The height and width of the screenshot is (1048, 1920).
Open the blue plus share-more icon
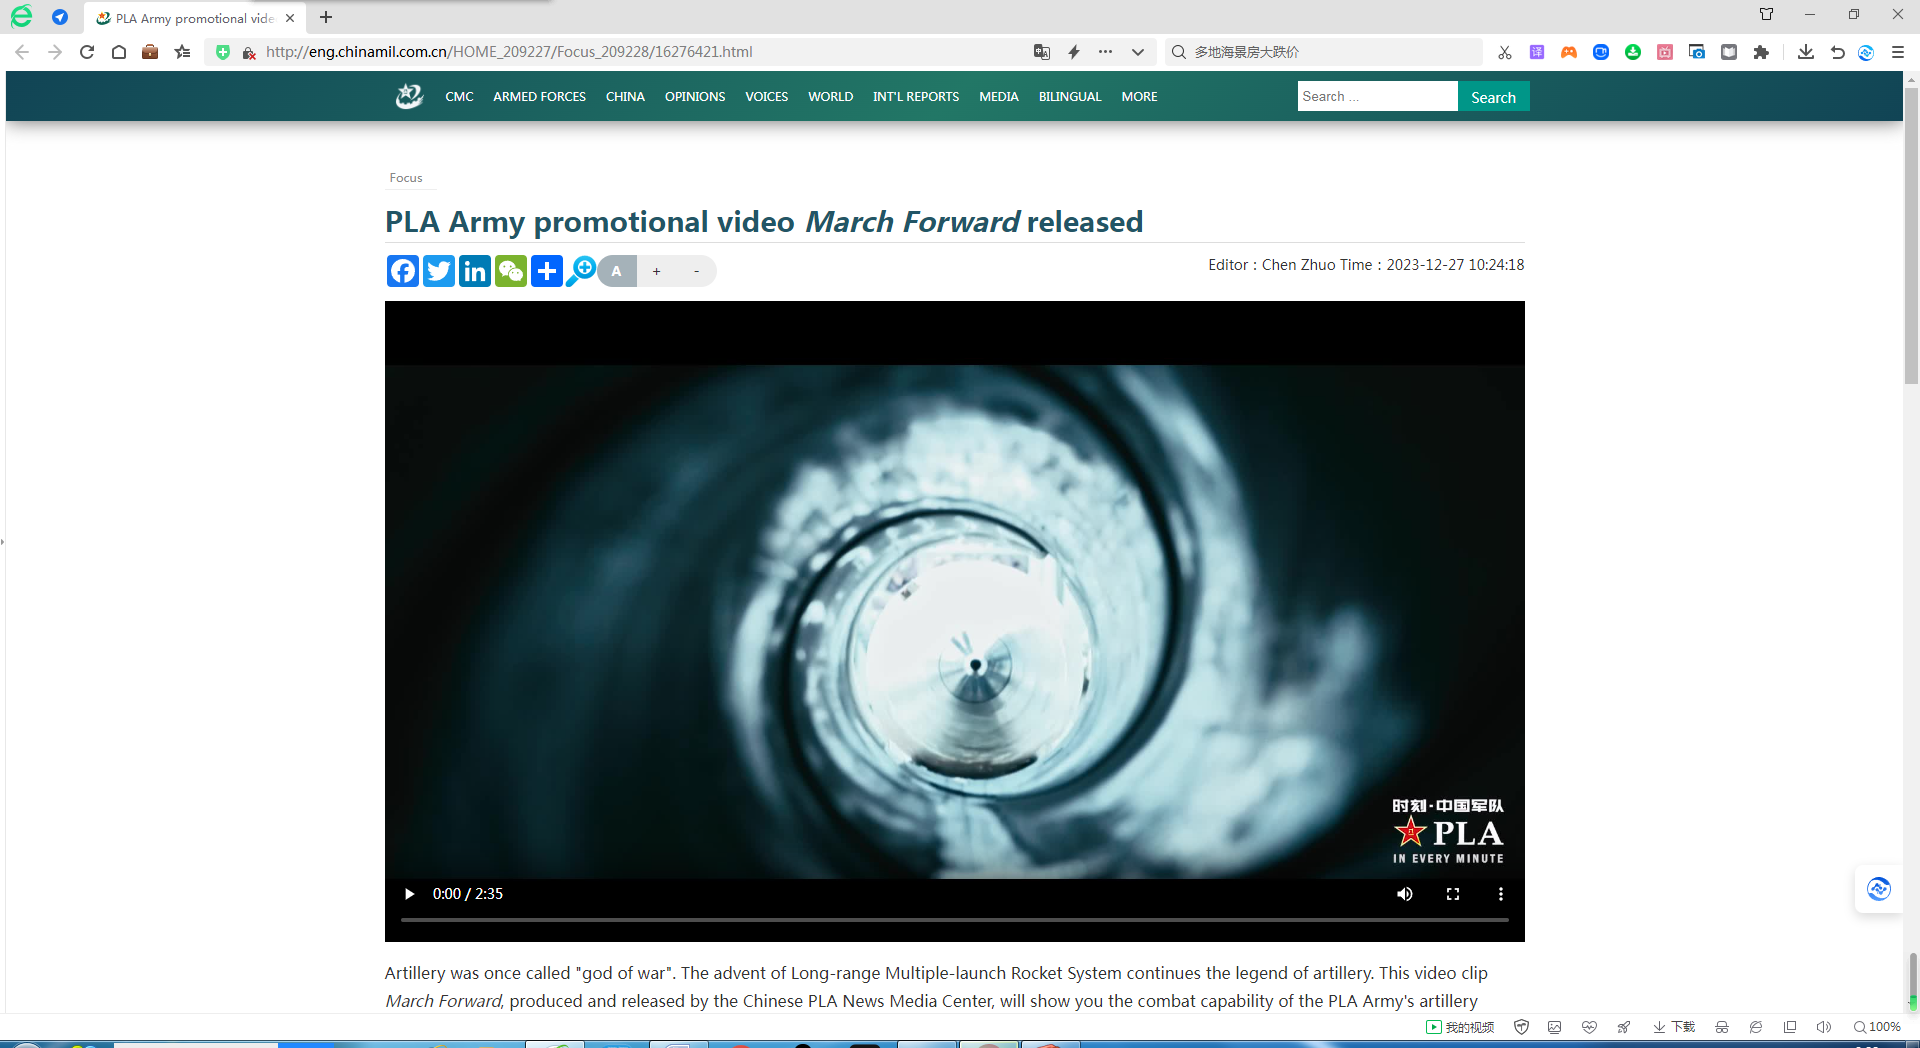click(547, 271)
